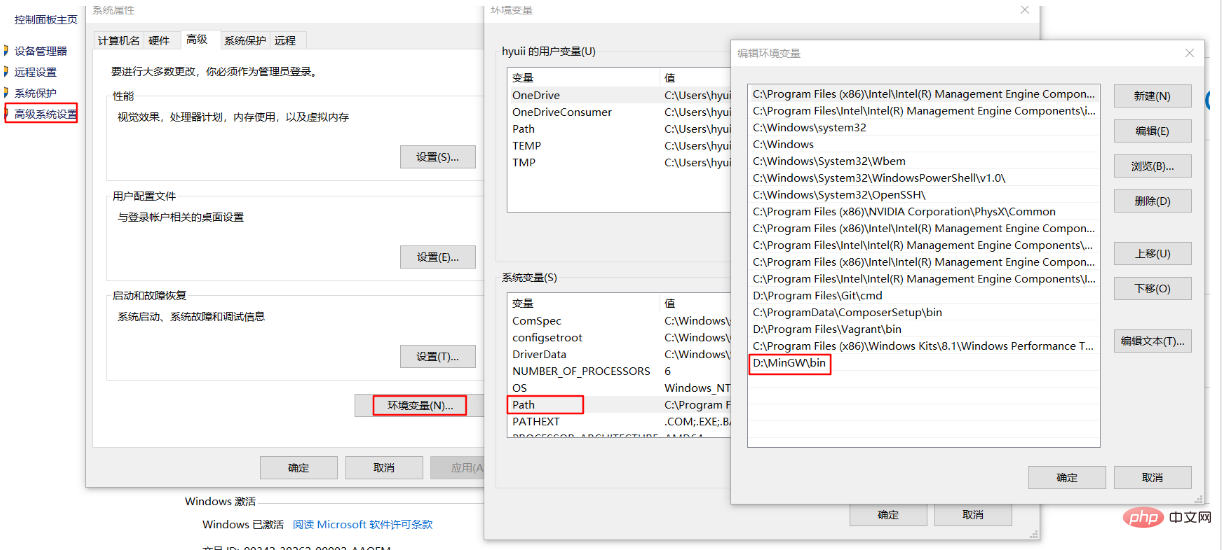Open 高级系统设置 in the sidebar
The width and height of the screenshot is (1222, 550).
[45, 114]
